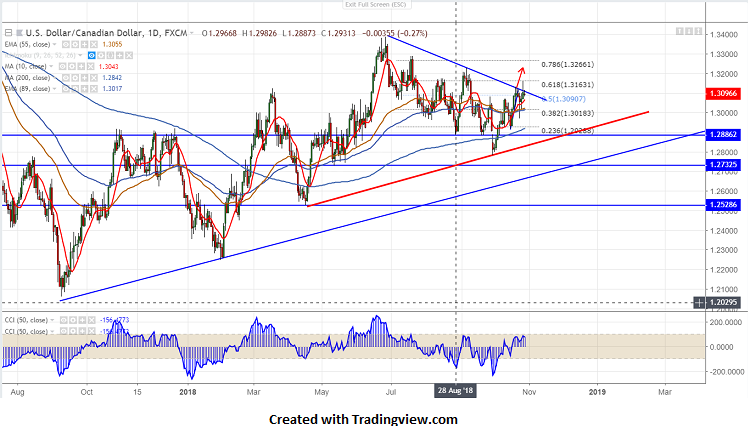
Task: Click the 2019 label on time axis
Action: 597,392
